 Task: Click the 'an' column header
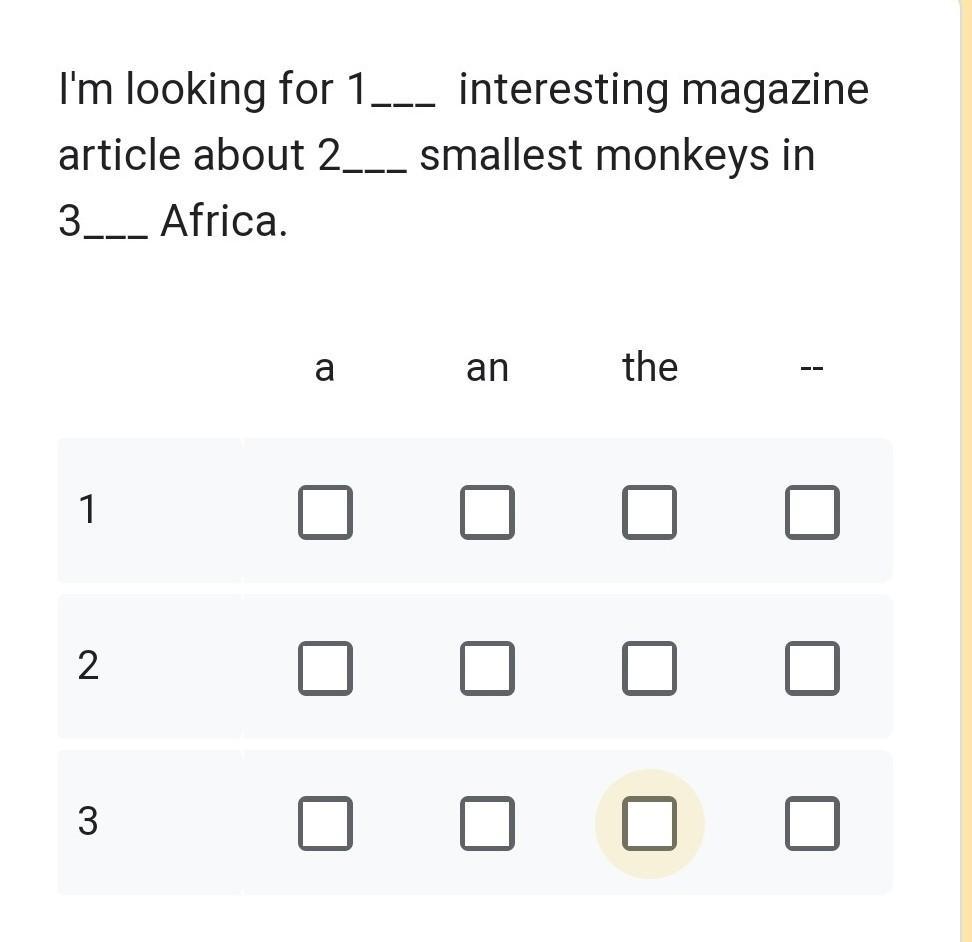click(487, 368)
